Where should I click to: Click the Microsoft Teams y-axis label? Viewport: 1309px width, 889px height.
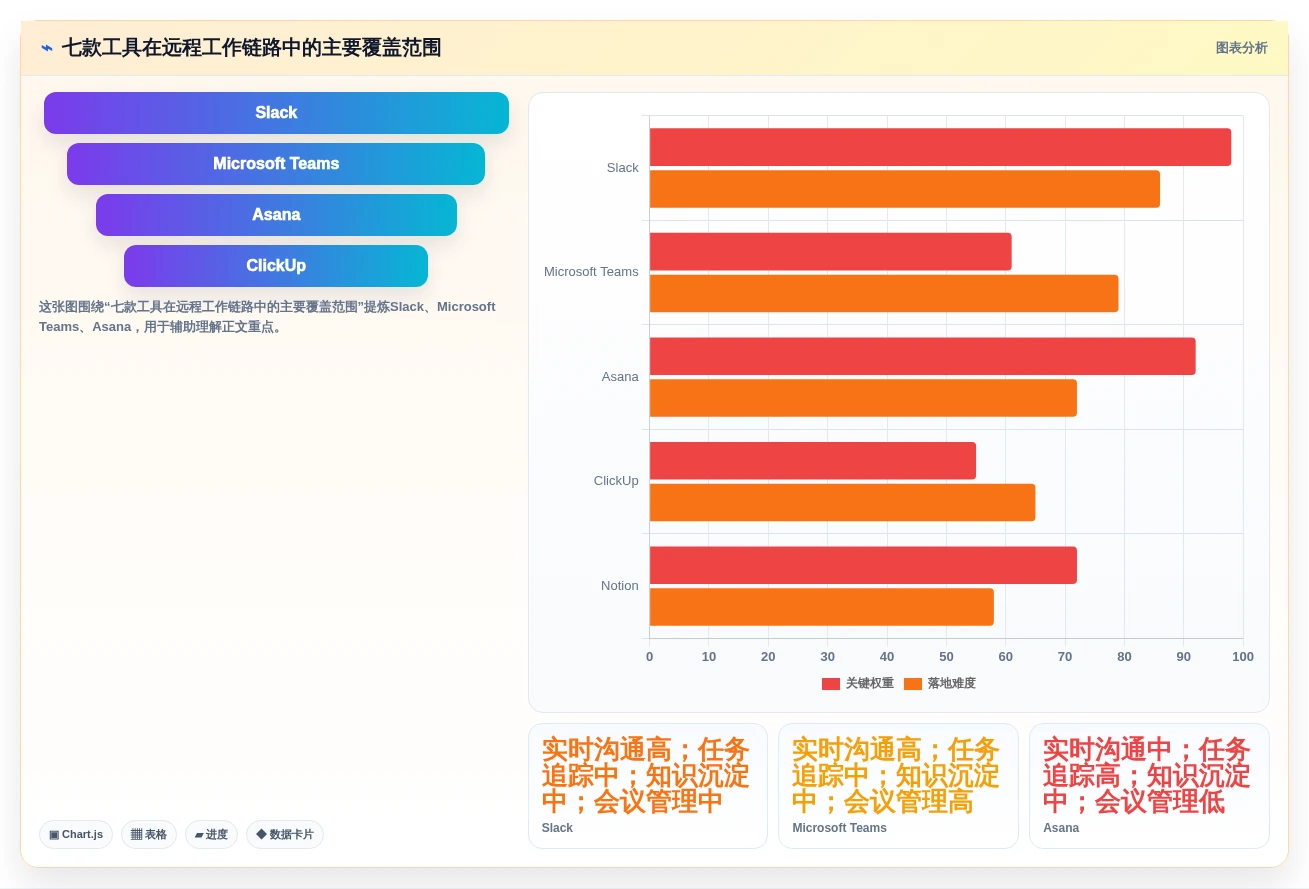point(591,272)
